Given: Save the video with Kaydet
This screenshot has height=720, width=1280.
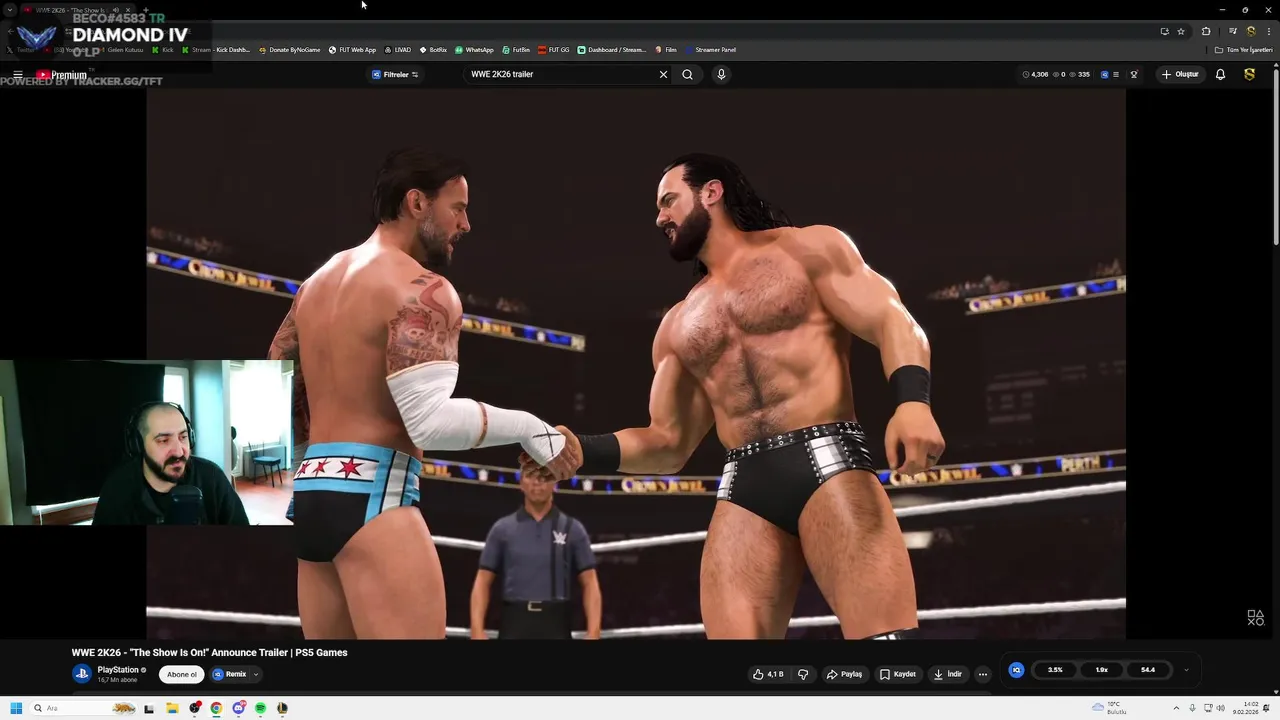Looking at the screenshot, I should coord(898,674).
